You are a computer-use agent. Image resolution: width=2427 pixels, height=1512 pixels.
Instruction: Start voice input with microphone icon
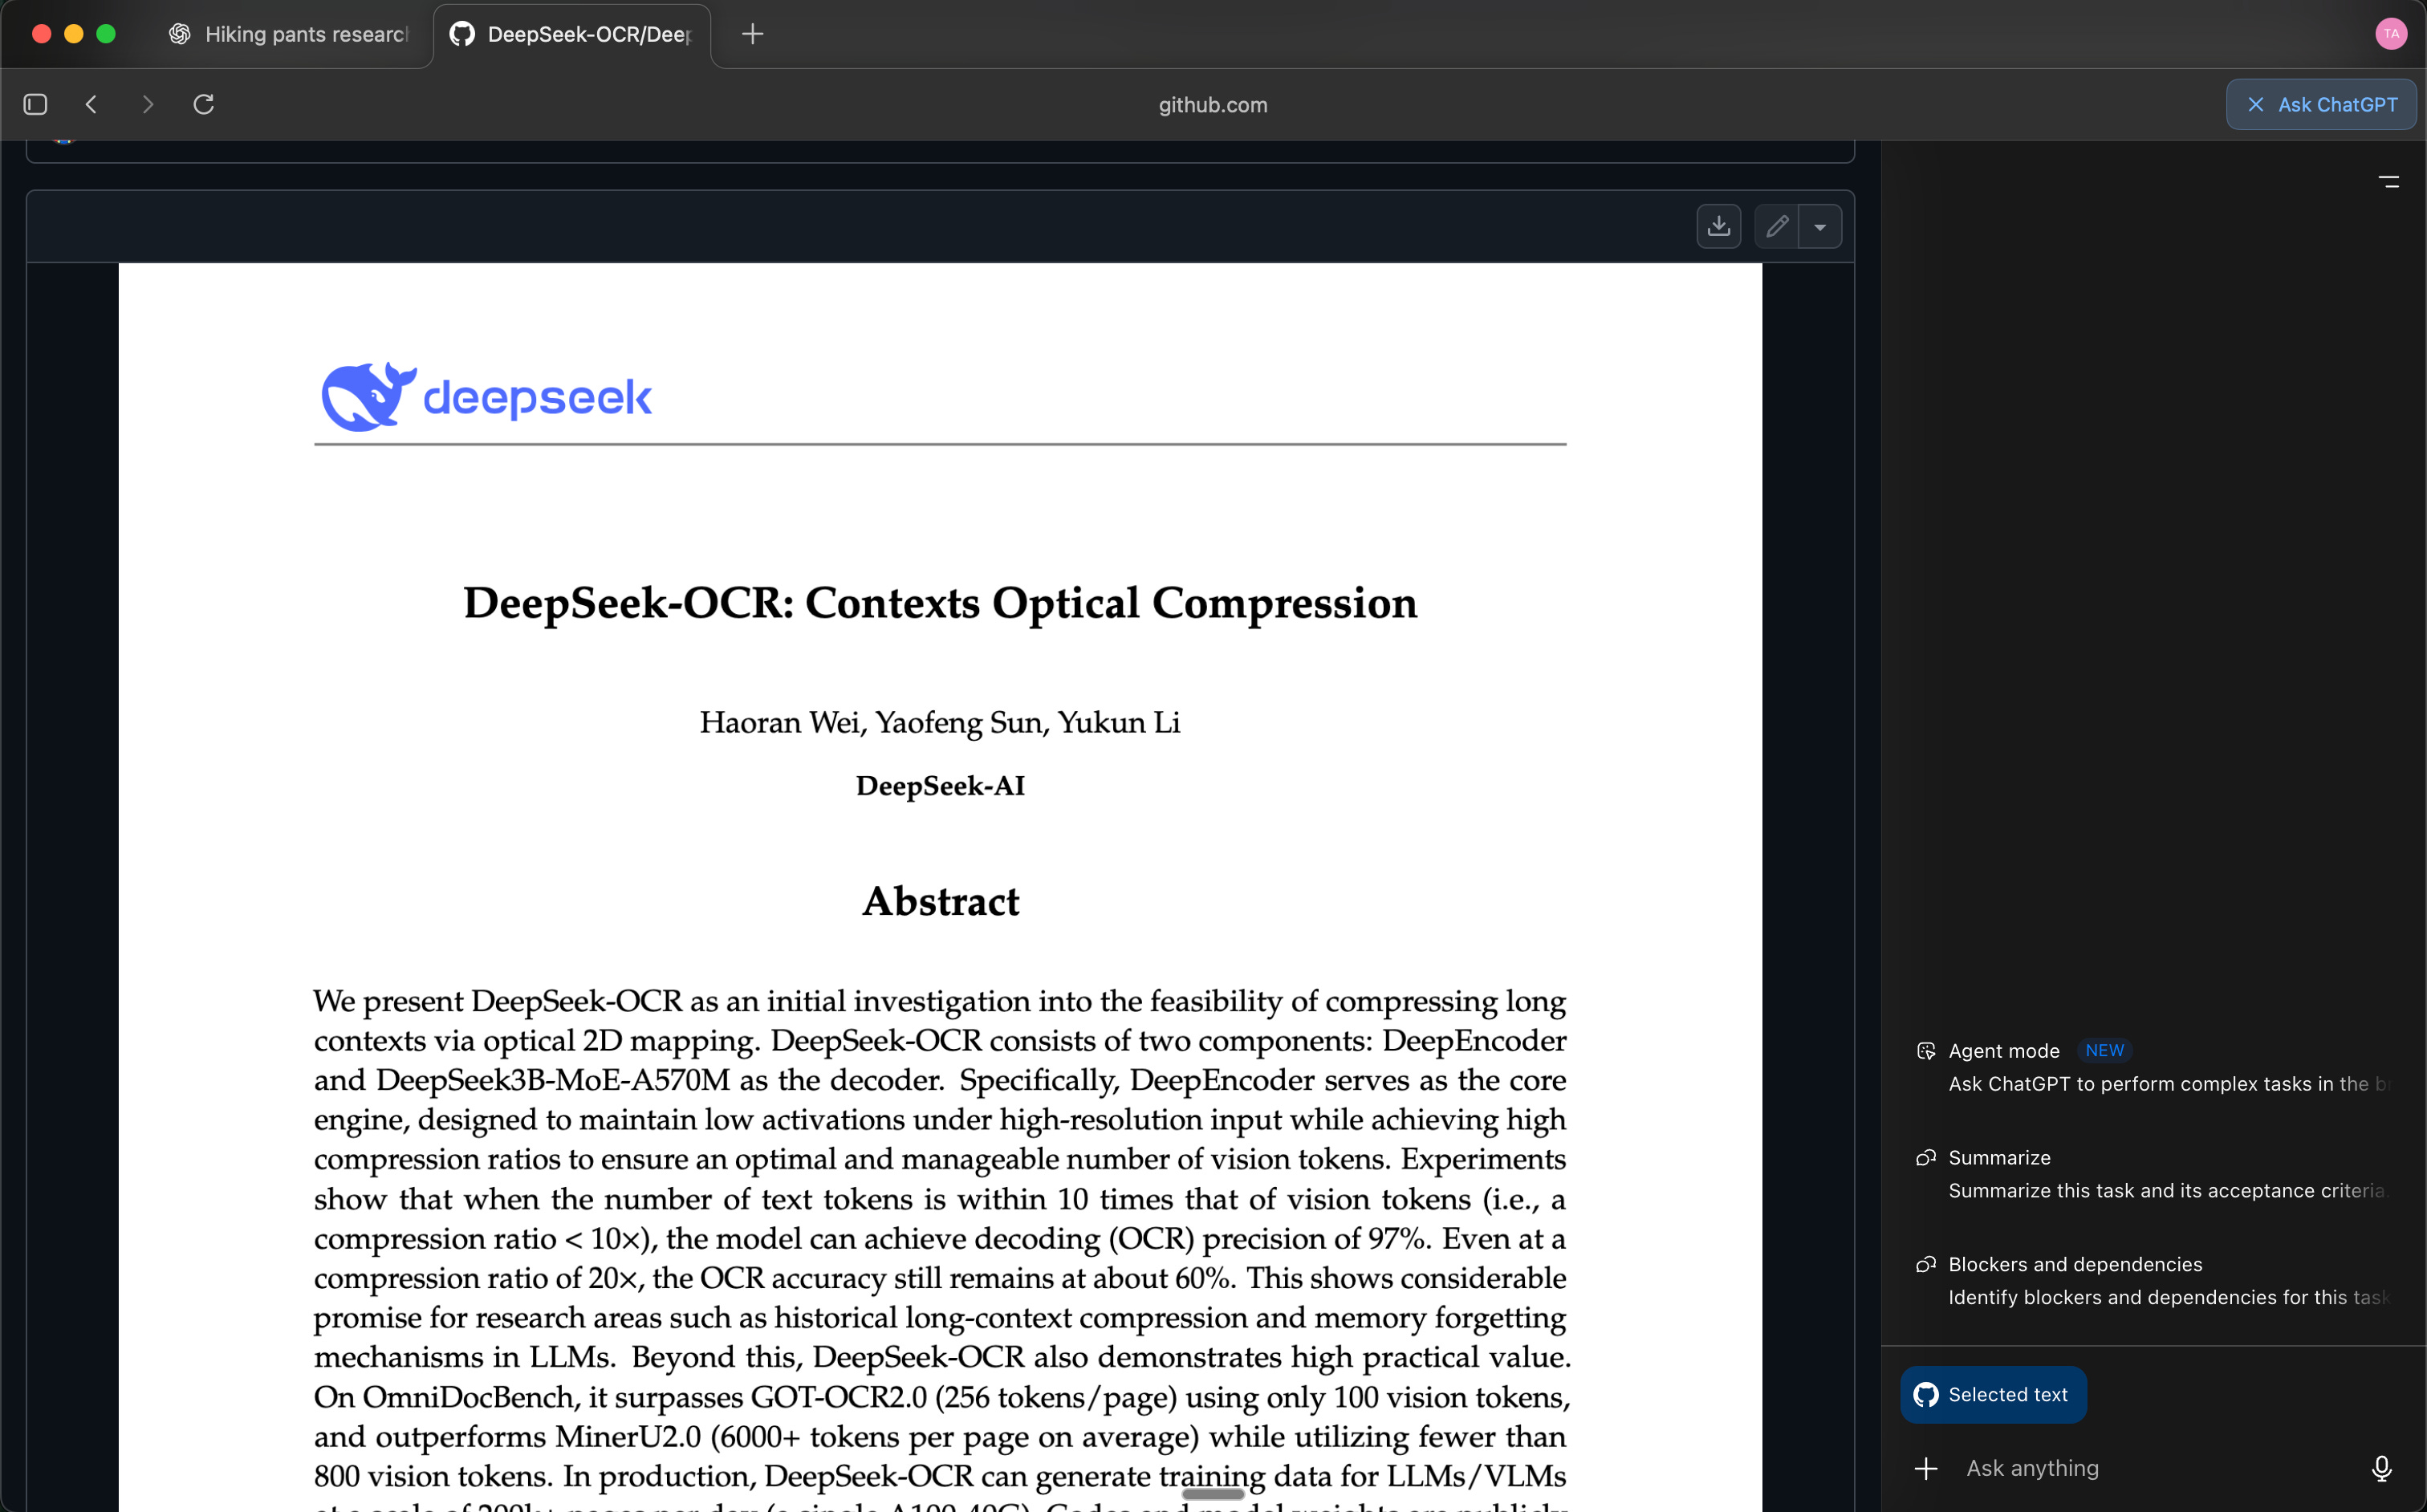tap(2381, 1468)
